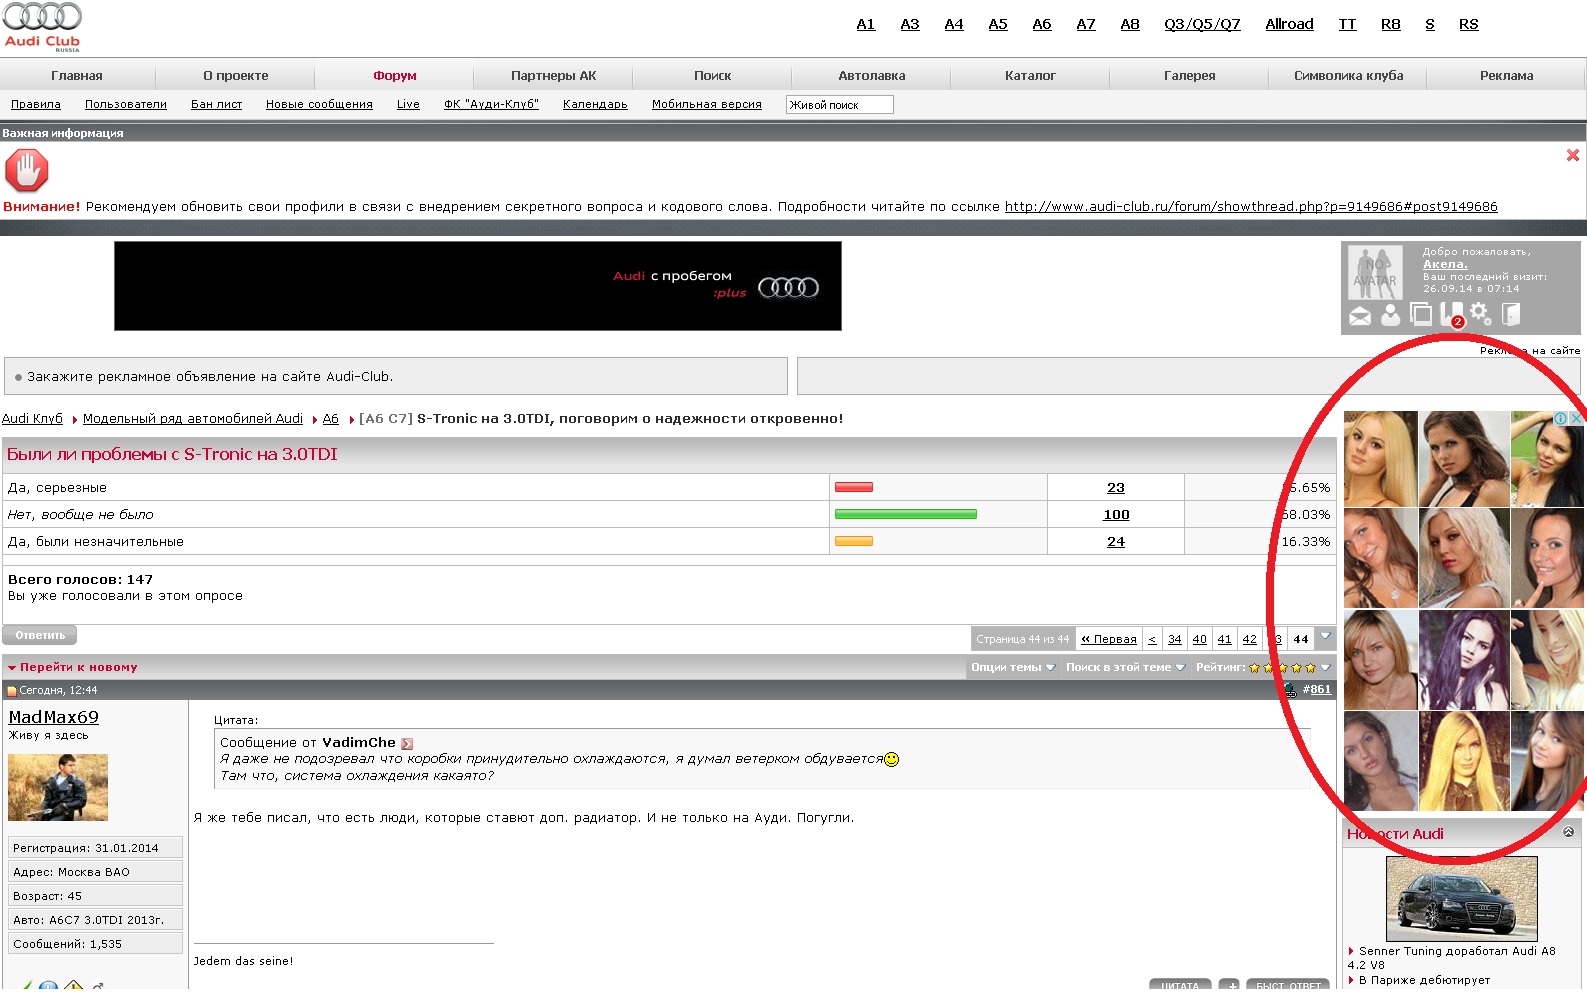The image size is (1587, 995).
Task: Open the Опции темы dropdown
Action: click(1013, 667)
